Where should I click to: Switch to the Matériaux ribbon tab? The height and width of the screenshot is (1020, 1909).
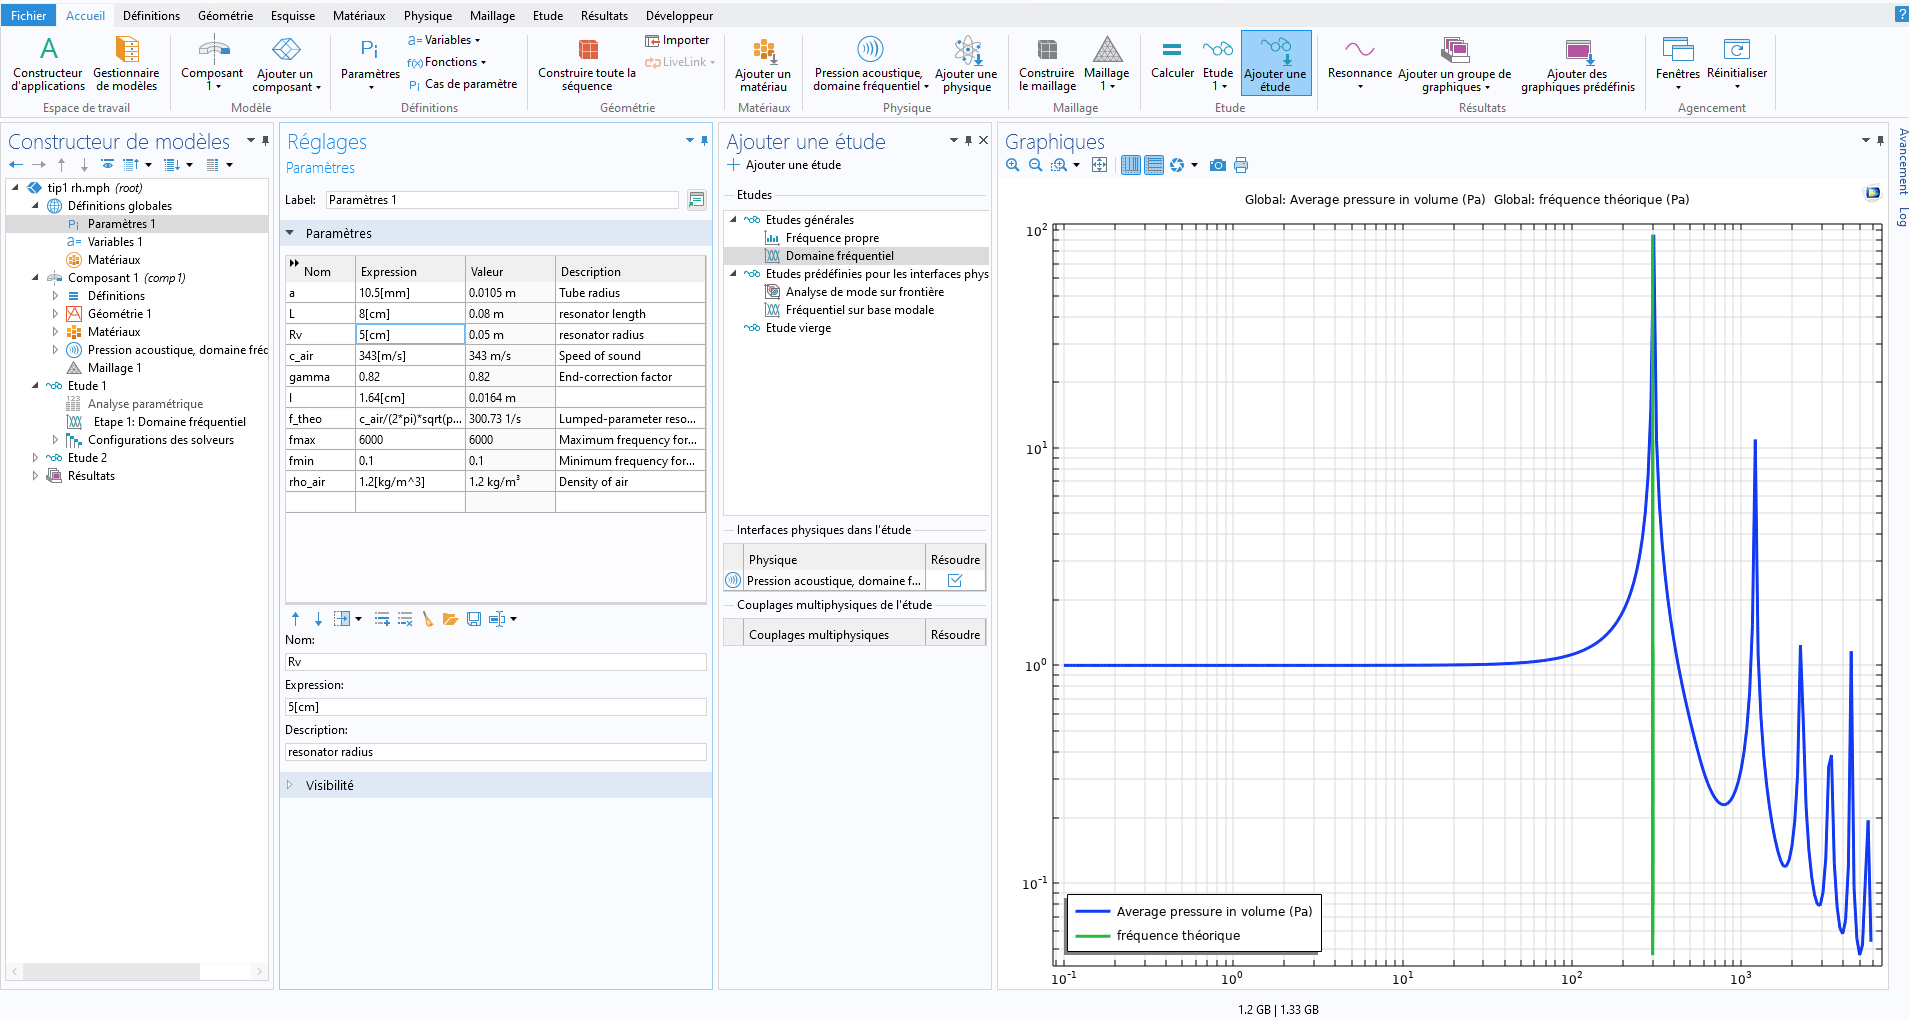tap(359, 16)
